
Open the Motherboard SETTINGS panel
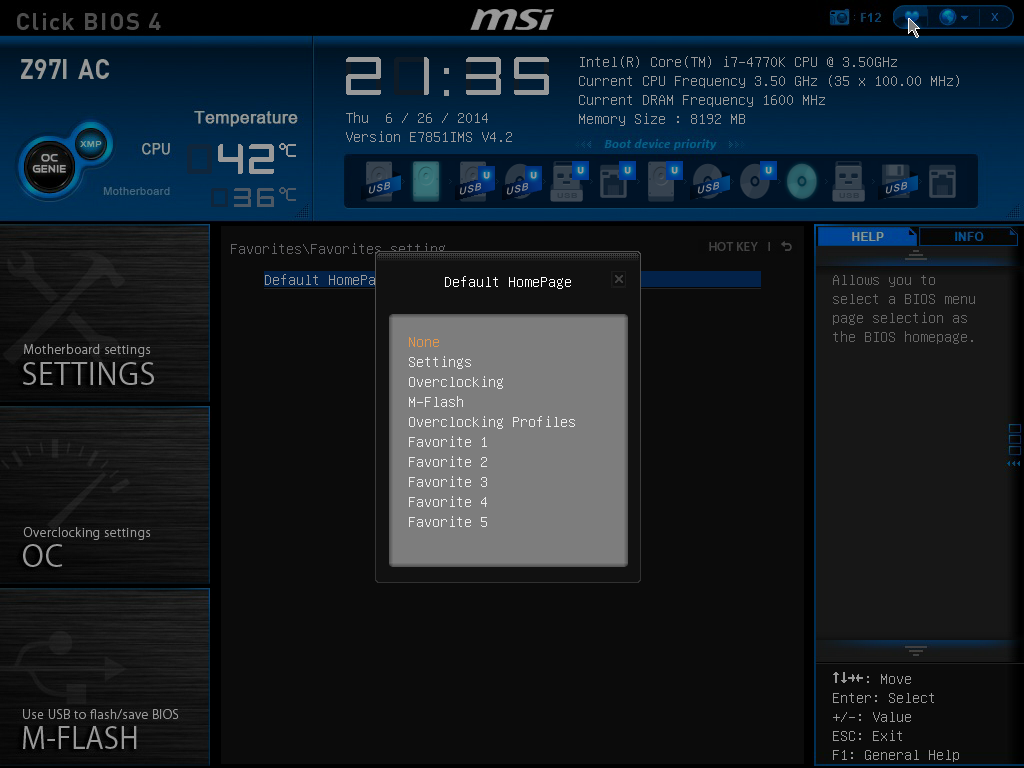click(104, 312)
